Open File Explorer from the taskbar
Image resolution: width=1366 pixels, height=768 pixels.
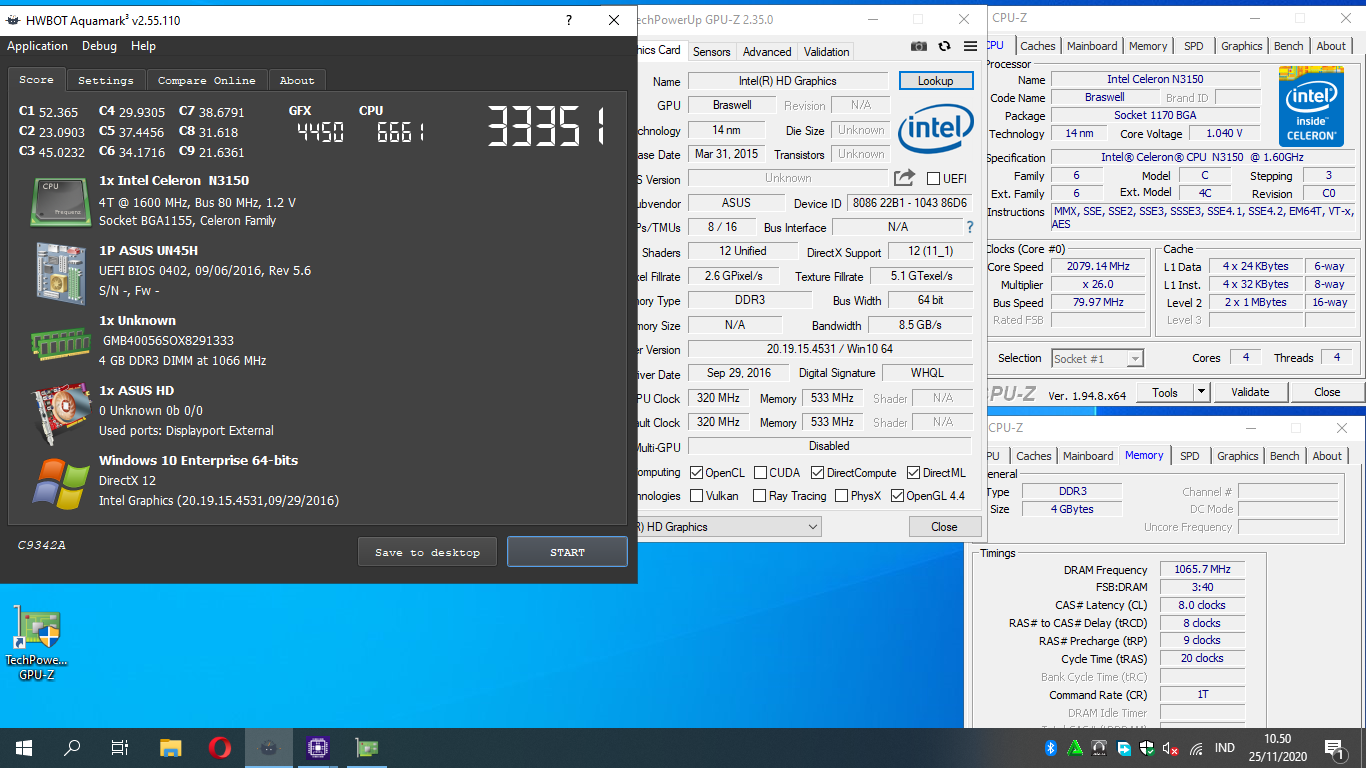coord(171,747)
